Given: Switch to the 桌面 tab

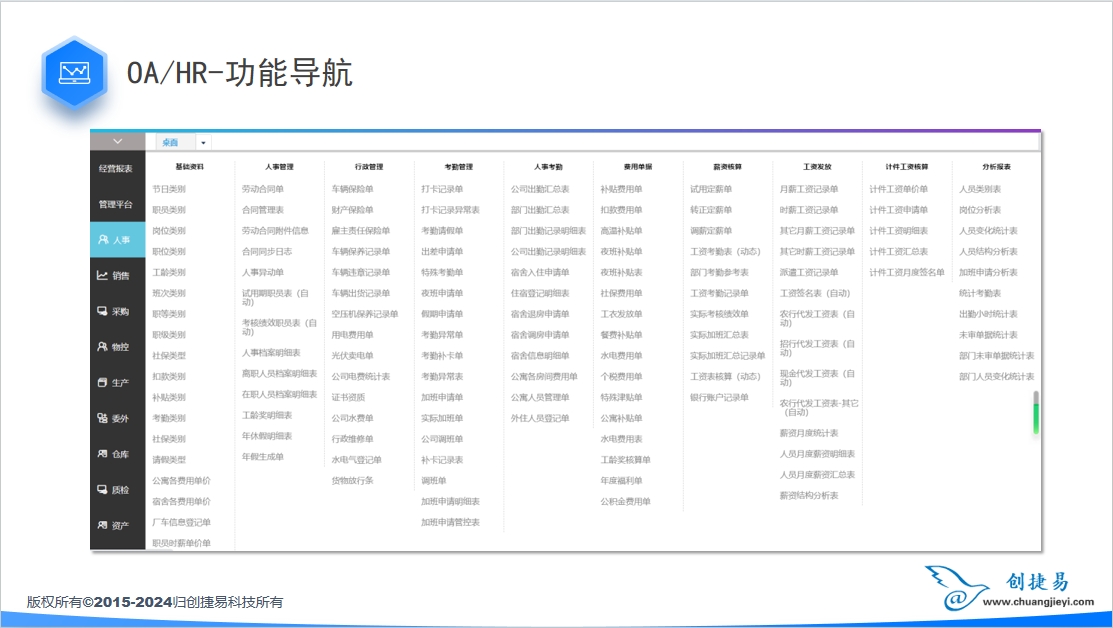Looking at the screenshot, I should click(x=170, y=143).
